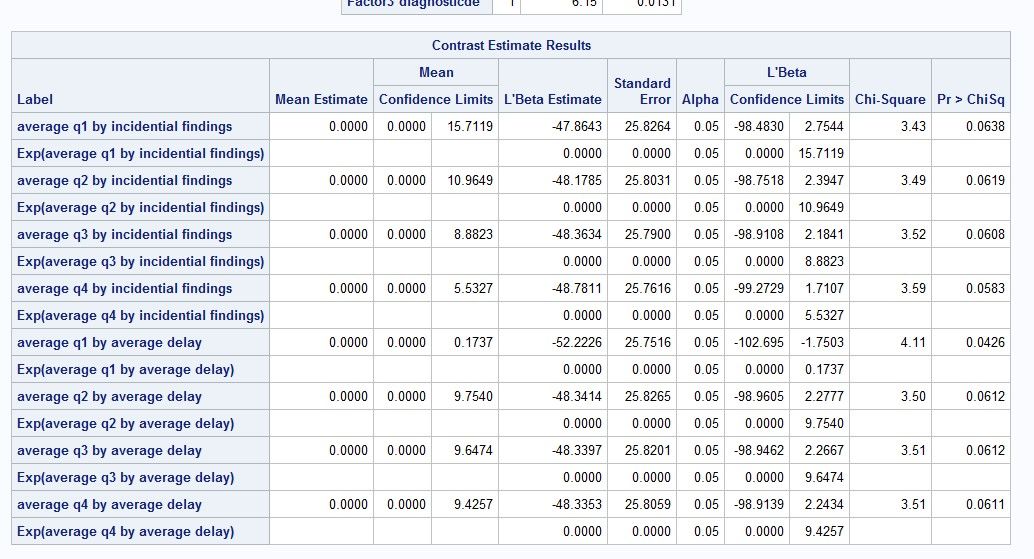Click the 'Alpha' column header
Screen dimensions: 1034x559
700,99
